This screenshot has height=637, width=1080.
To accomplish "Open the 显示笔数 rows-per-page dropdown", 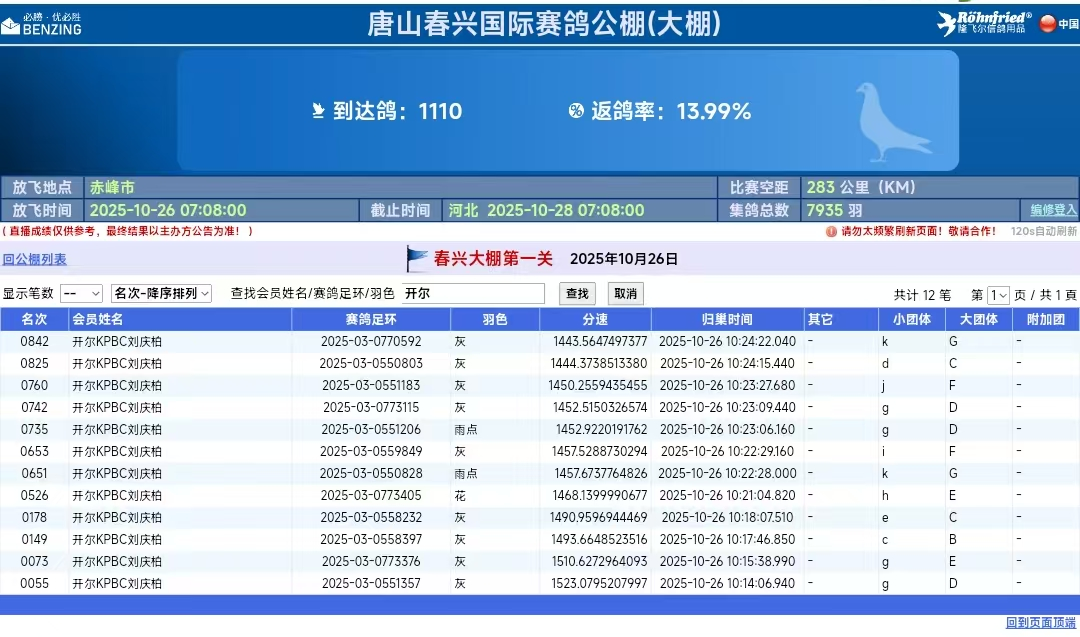I will point(81,294).
